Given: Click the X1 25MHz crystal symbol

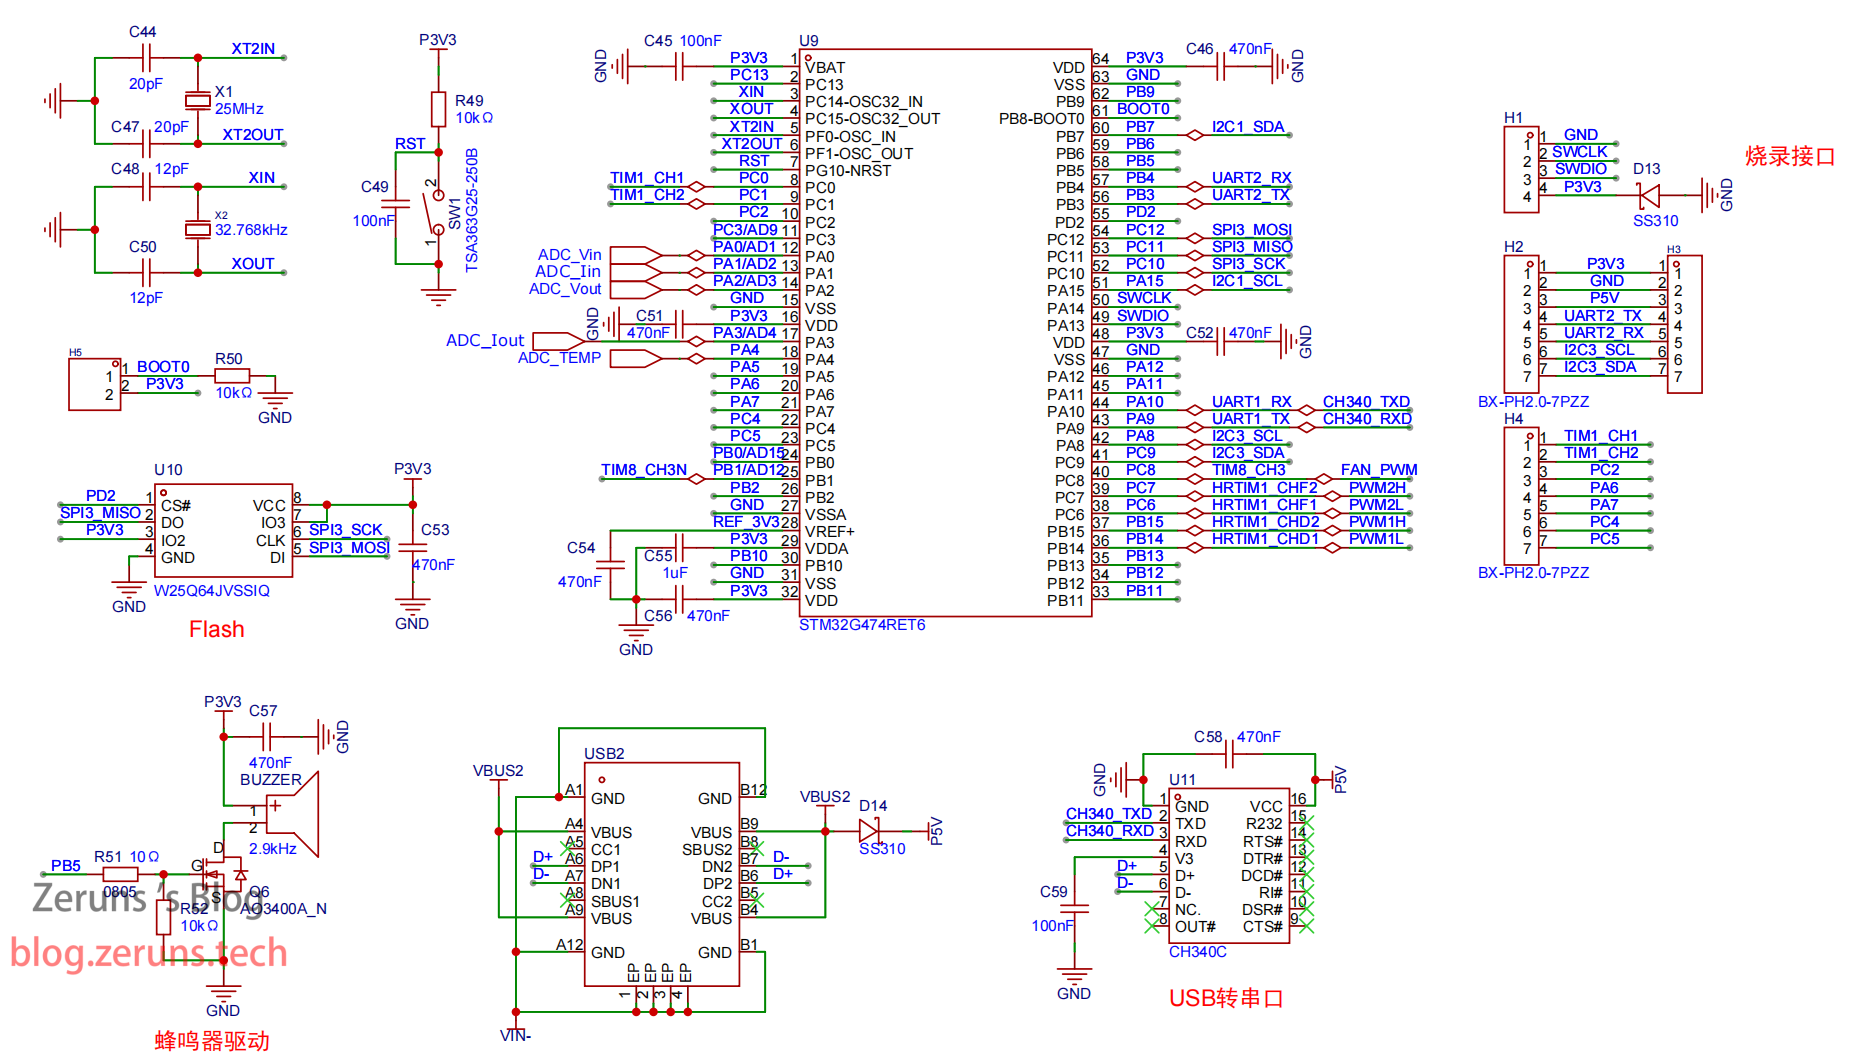Looking at the screenshot, I should [x=198, y=99].
